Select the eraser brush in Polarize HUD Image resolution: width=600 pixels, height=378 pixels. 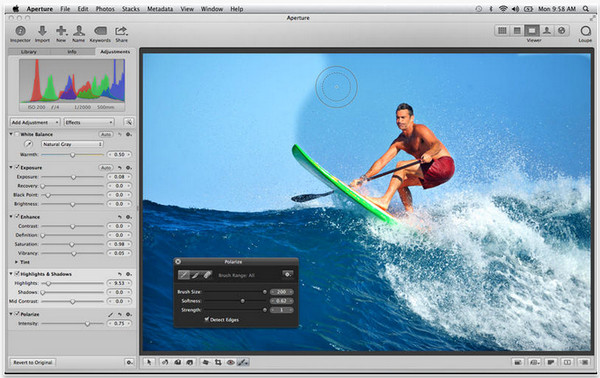pyautogui.click(x=207, y=275)
